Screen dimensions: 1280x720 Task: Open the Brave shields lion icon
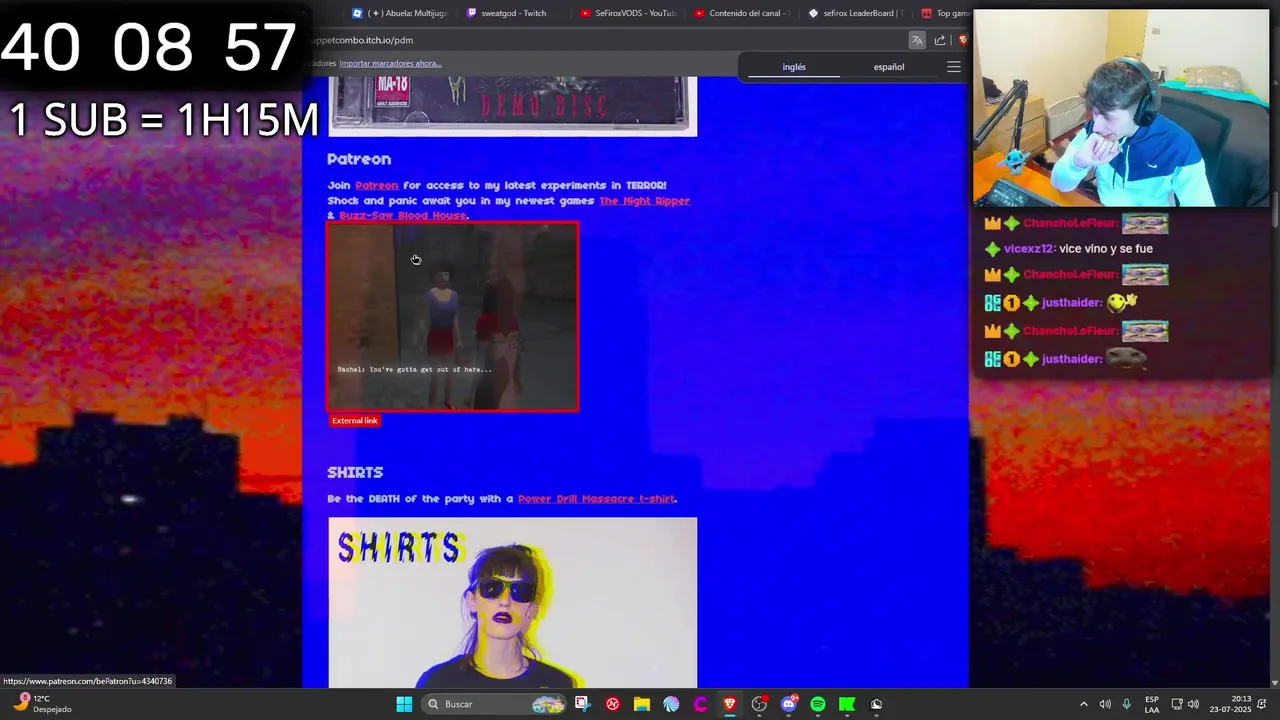pyautogui.click(x=963, y=40)
